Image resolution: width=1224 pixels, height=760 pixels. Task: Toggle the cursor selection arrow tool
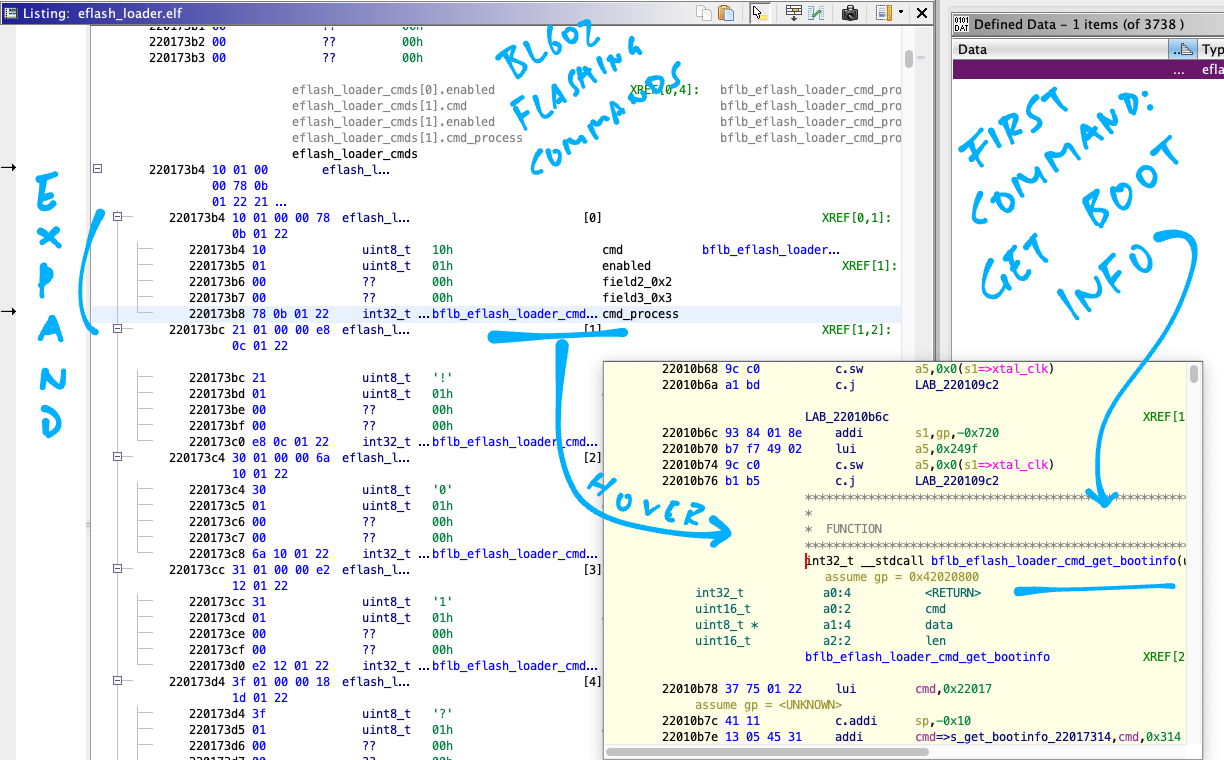tap(760, 13)
